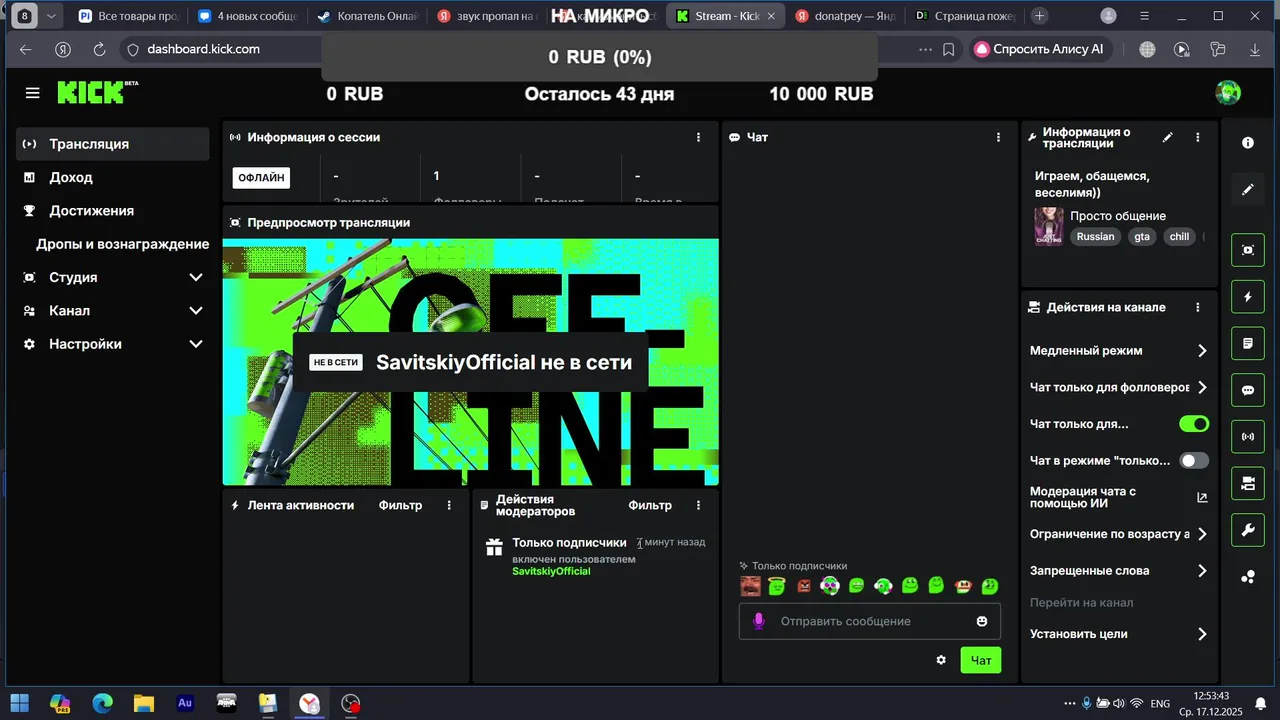
Task: Open the Информация о сессии options menu
Action: point(698,137)
